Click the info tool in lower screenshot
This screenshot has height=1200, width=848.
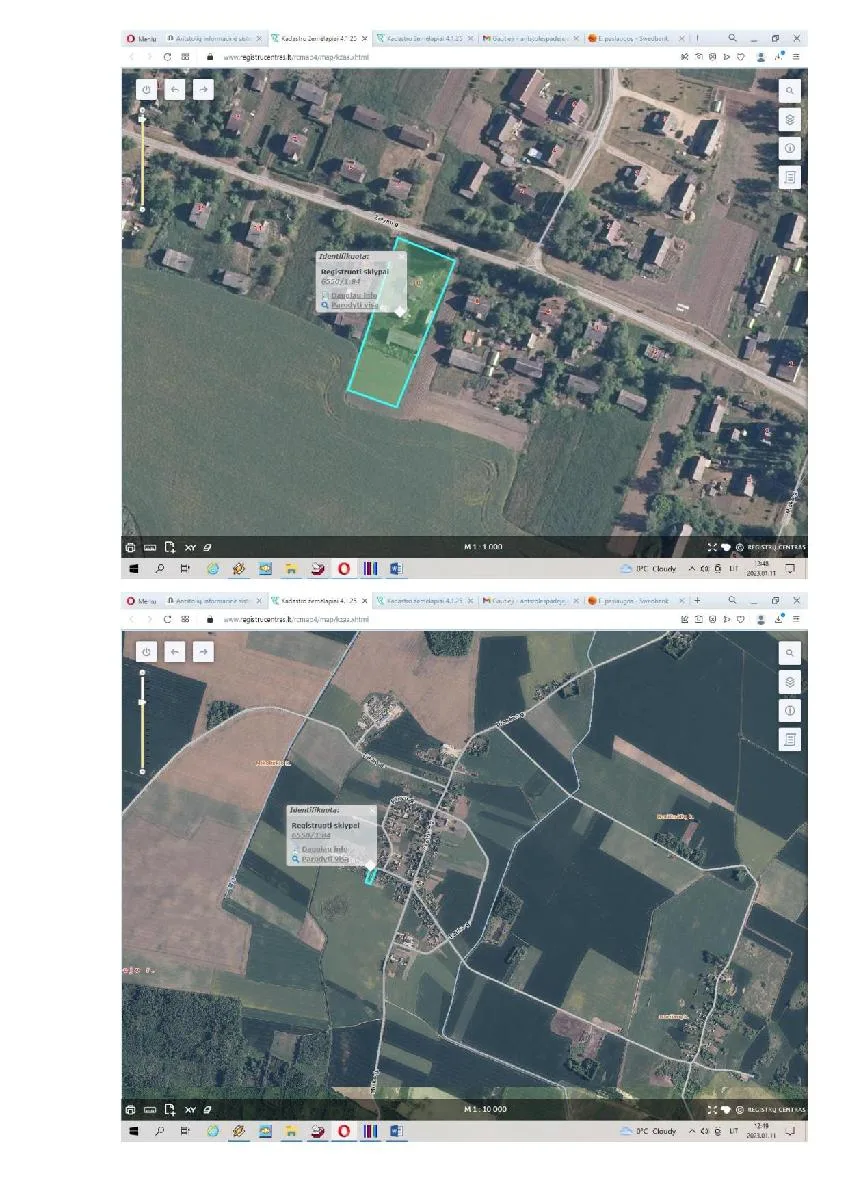coord(790,711)
